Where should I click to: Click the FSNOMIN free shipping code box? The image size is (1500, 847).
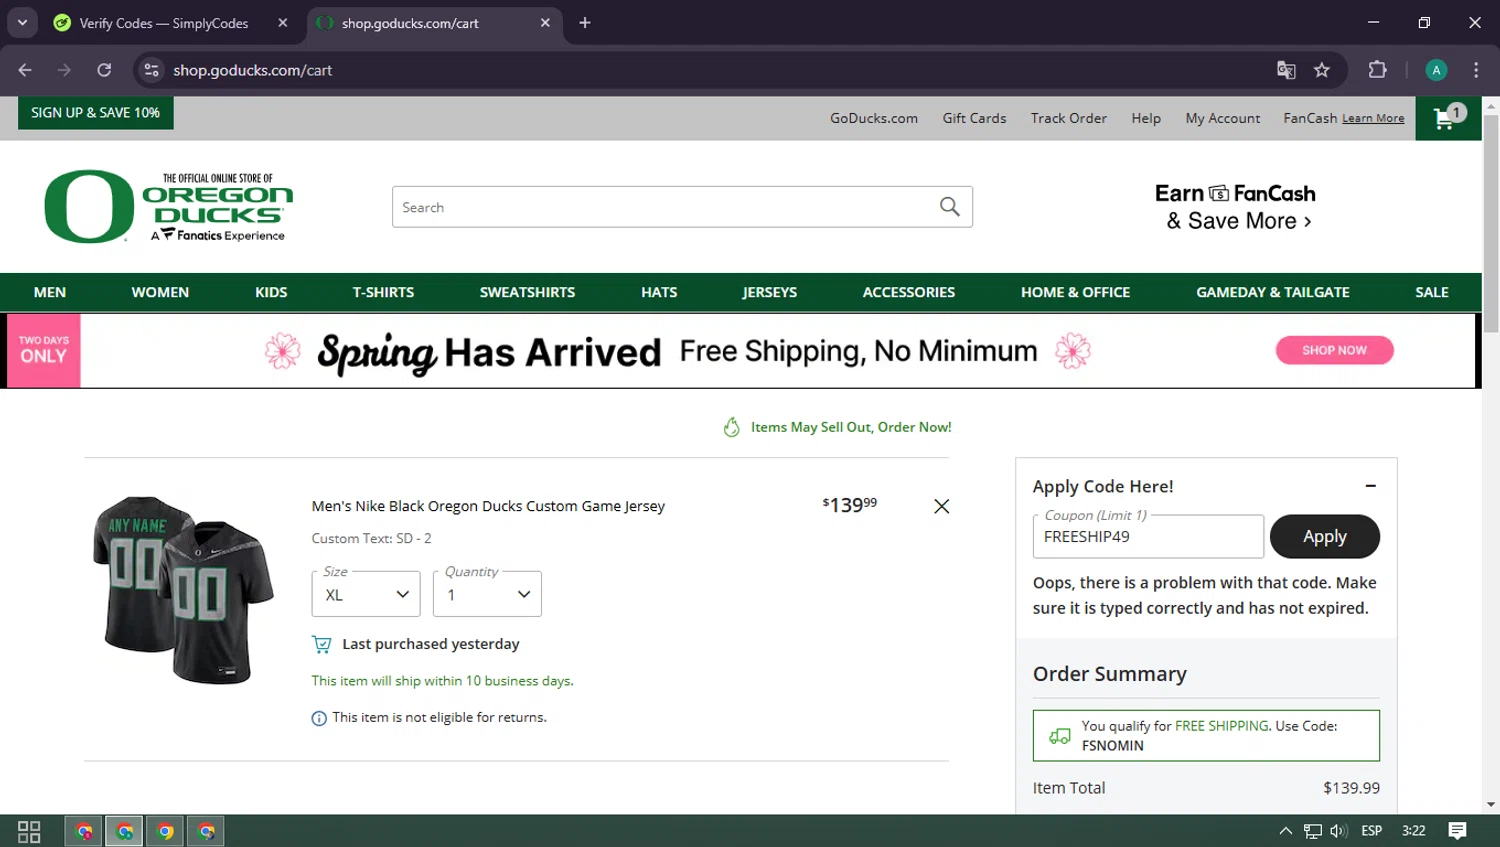tap(1206, 736)
